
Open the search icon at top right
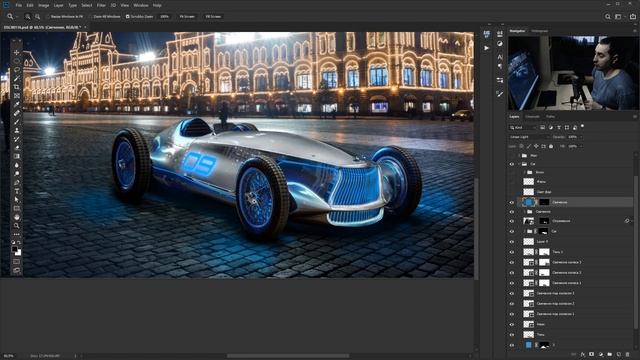(x=608, y=17)
